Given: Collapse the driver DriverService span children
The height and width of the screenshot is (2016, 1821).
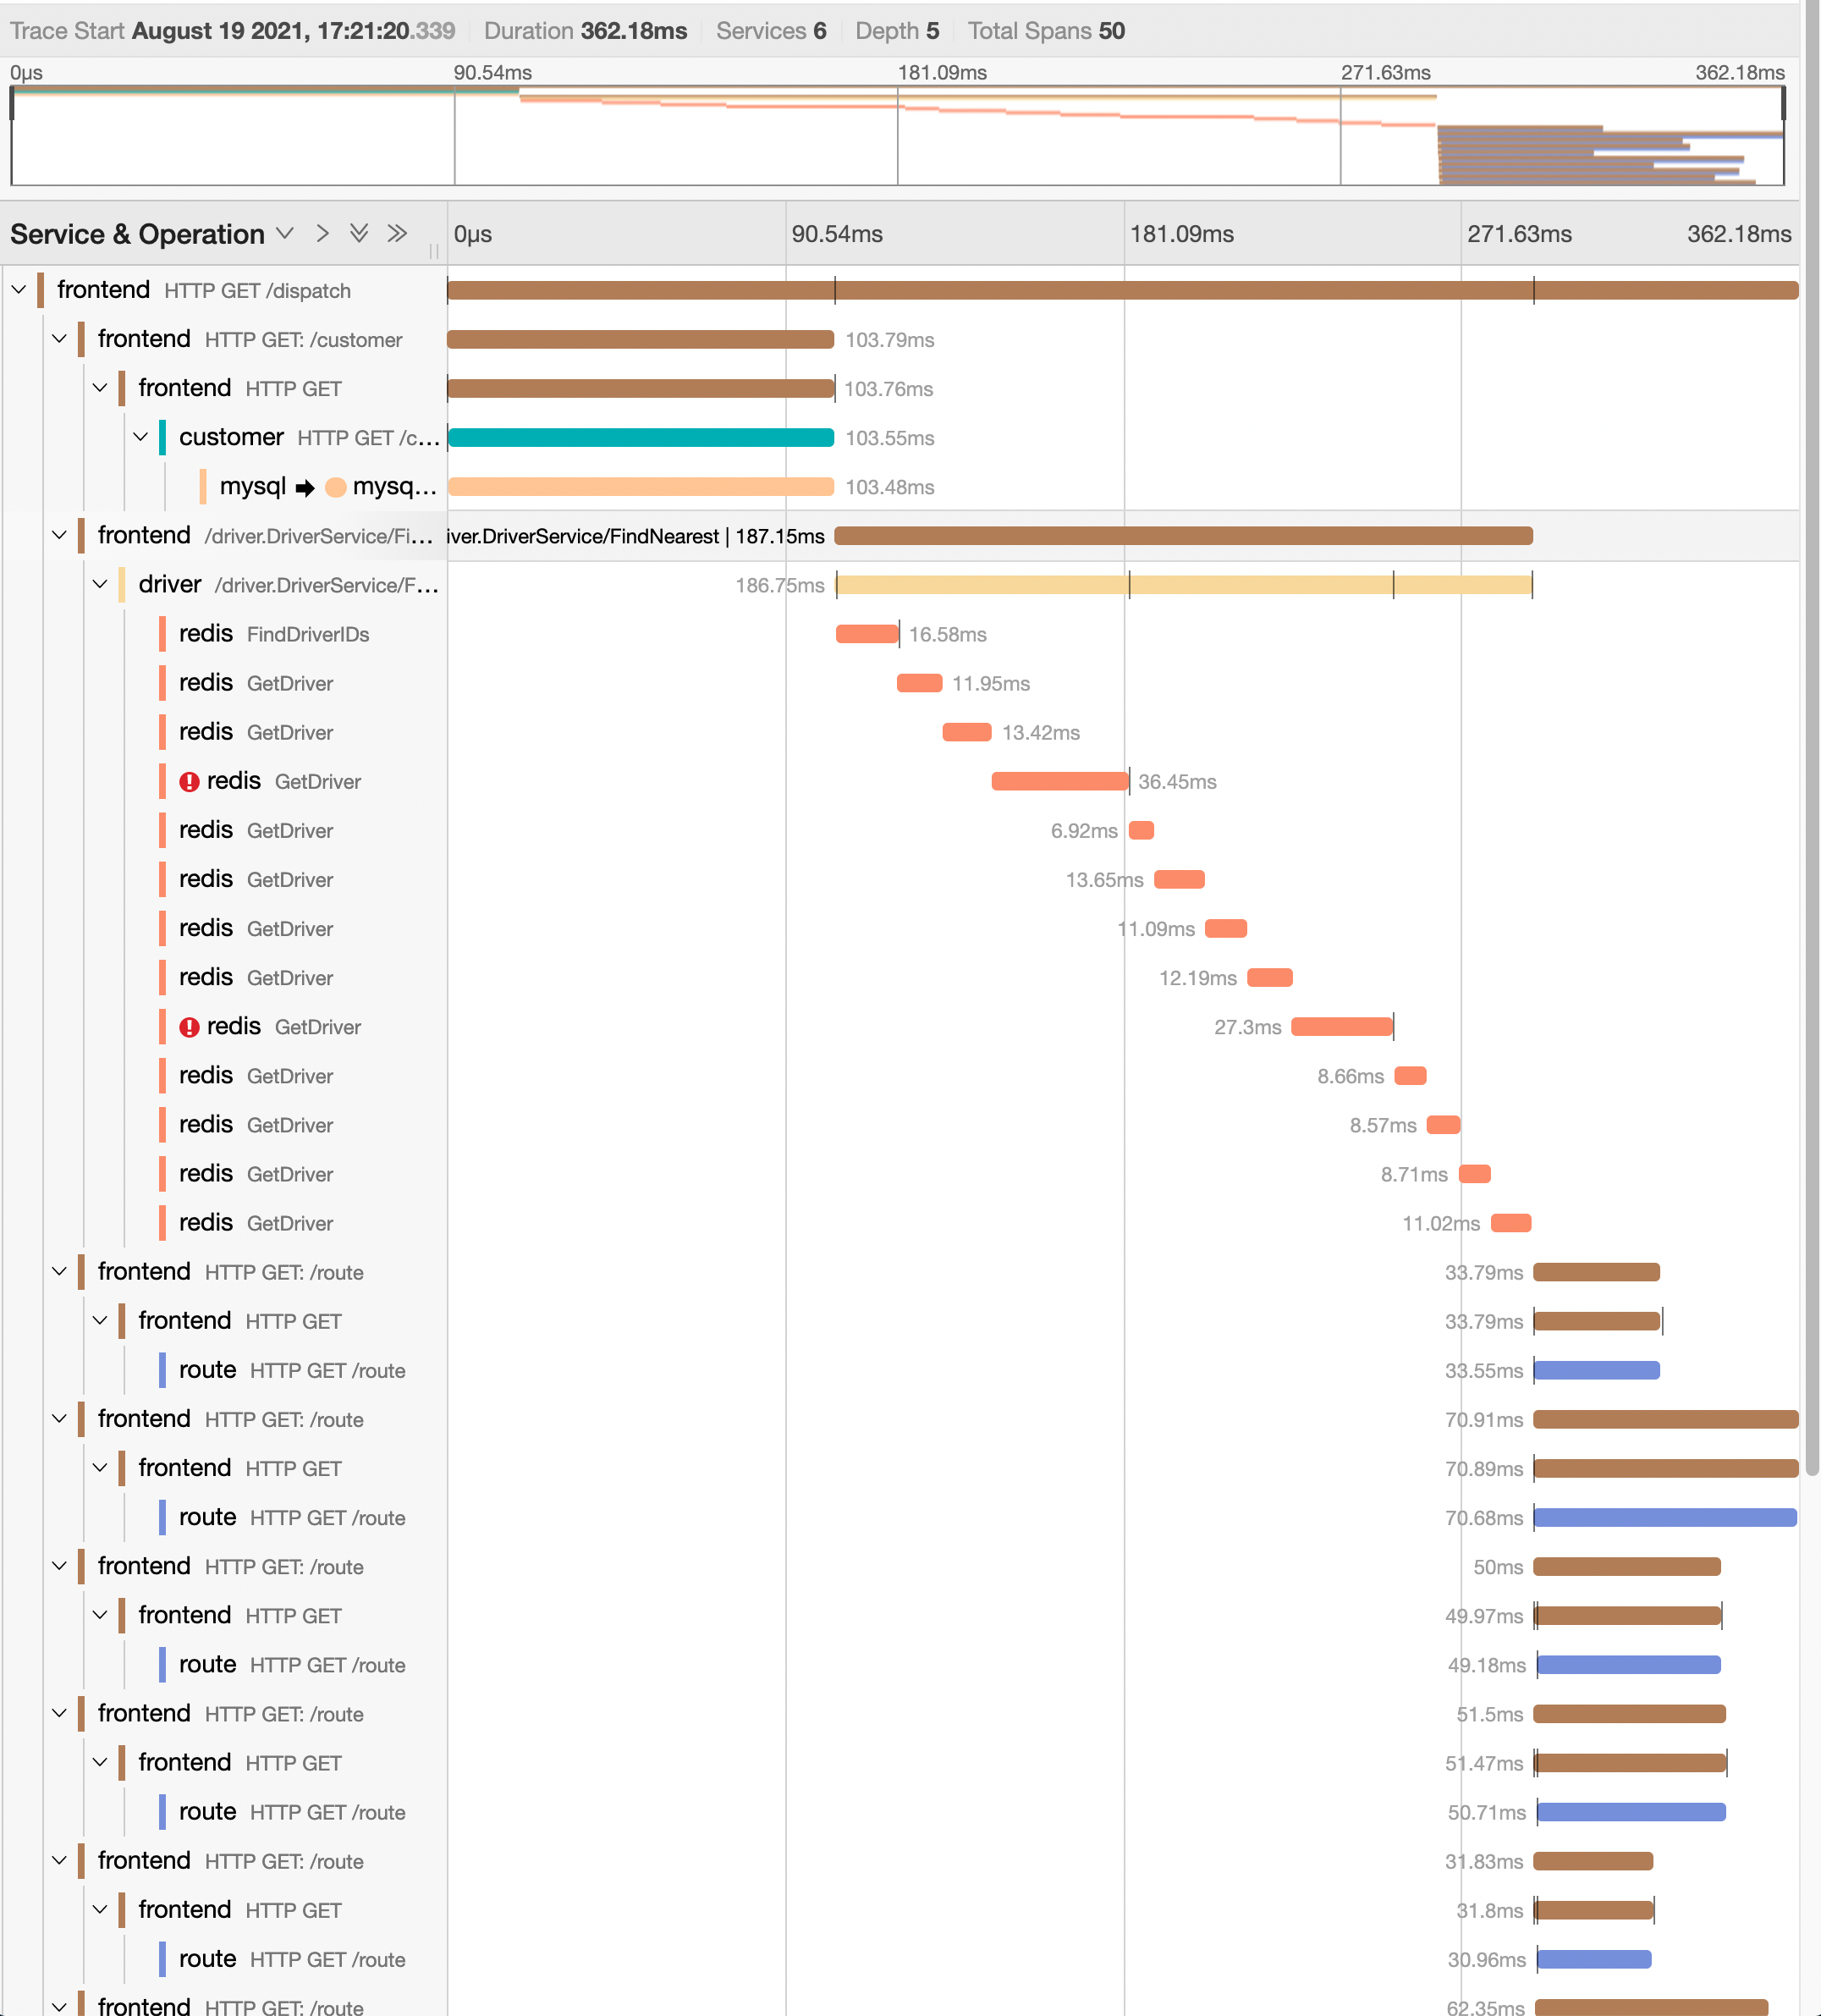Looking at the screenshot, I should click(x=100, y=584).
